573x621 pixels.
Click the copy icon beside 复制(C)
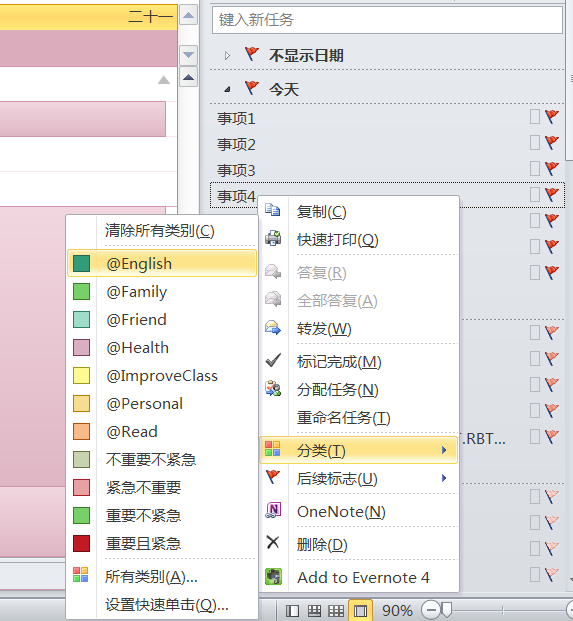273,210
